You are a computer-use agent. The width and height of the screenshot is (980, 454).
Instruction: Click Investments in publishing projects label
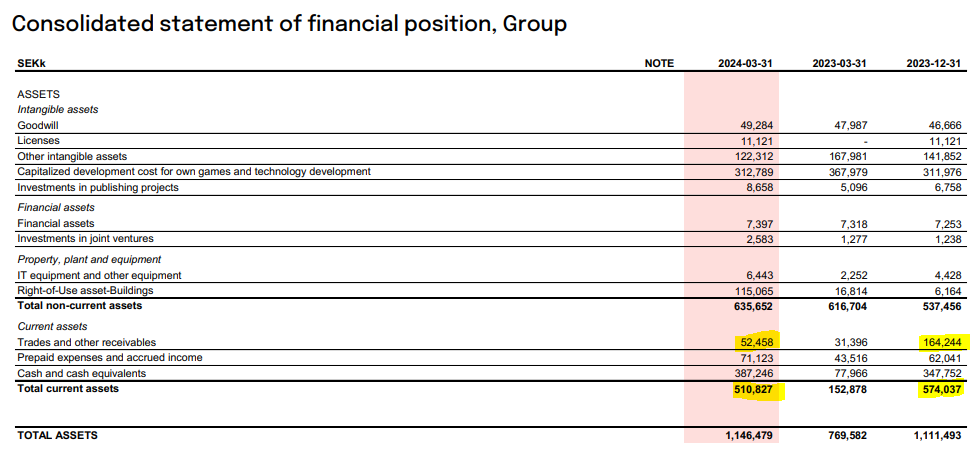(98, 187)
